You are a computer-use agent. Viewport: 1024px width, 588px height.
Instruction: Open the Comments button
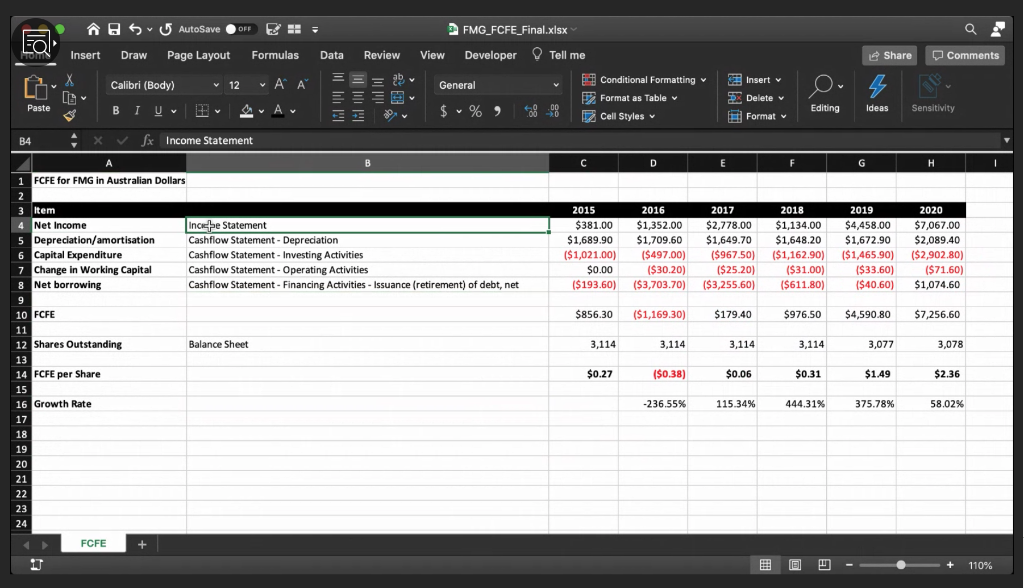coord(966,56)
